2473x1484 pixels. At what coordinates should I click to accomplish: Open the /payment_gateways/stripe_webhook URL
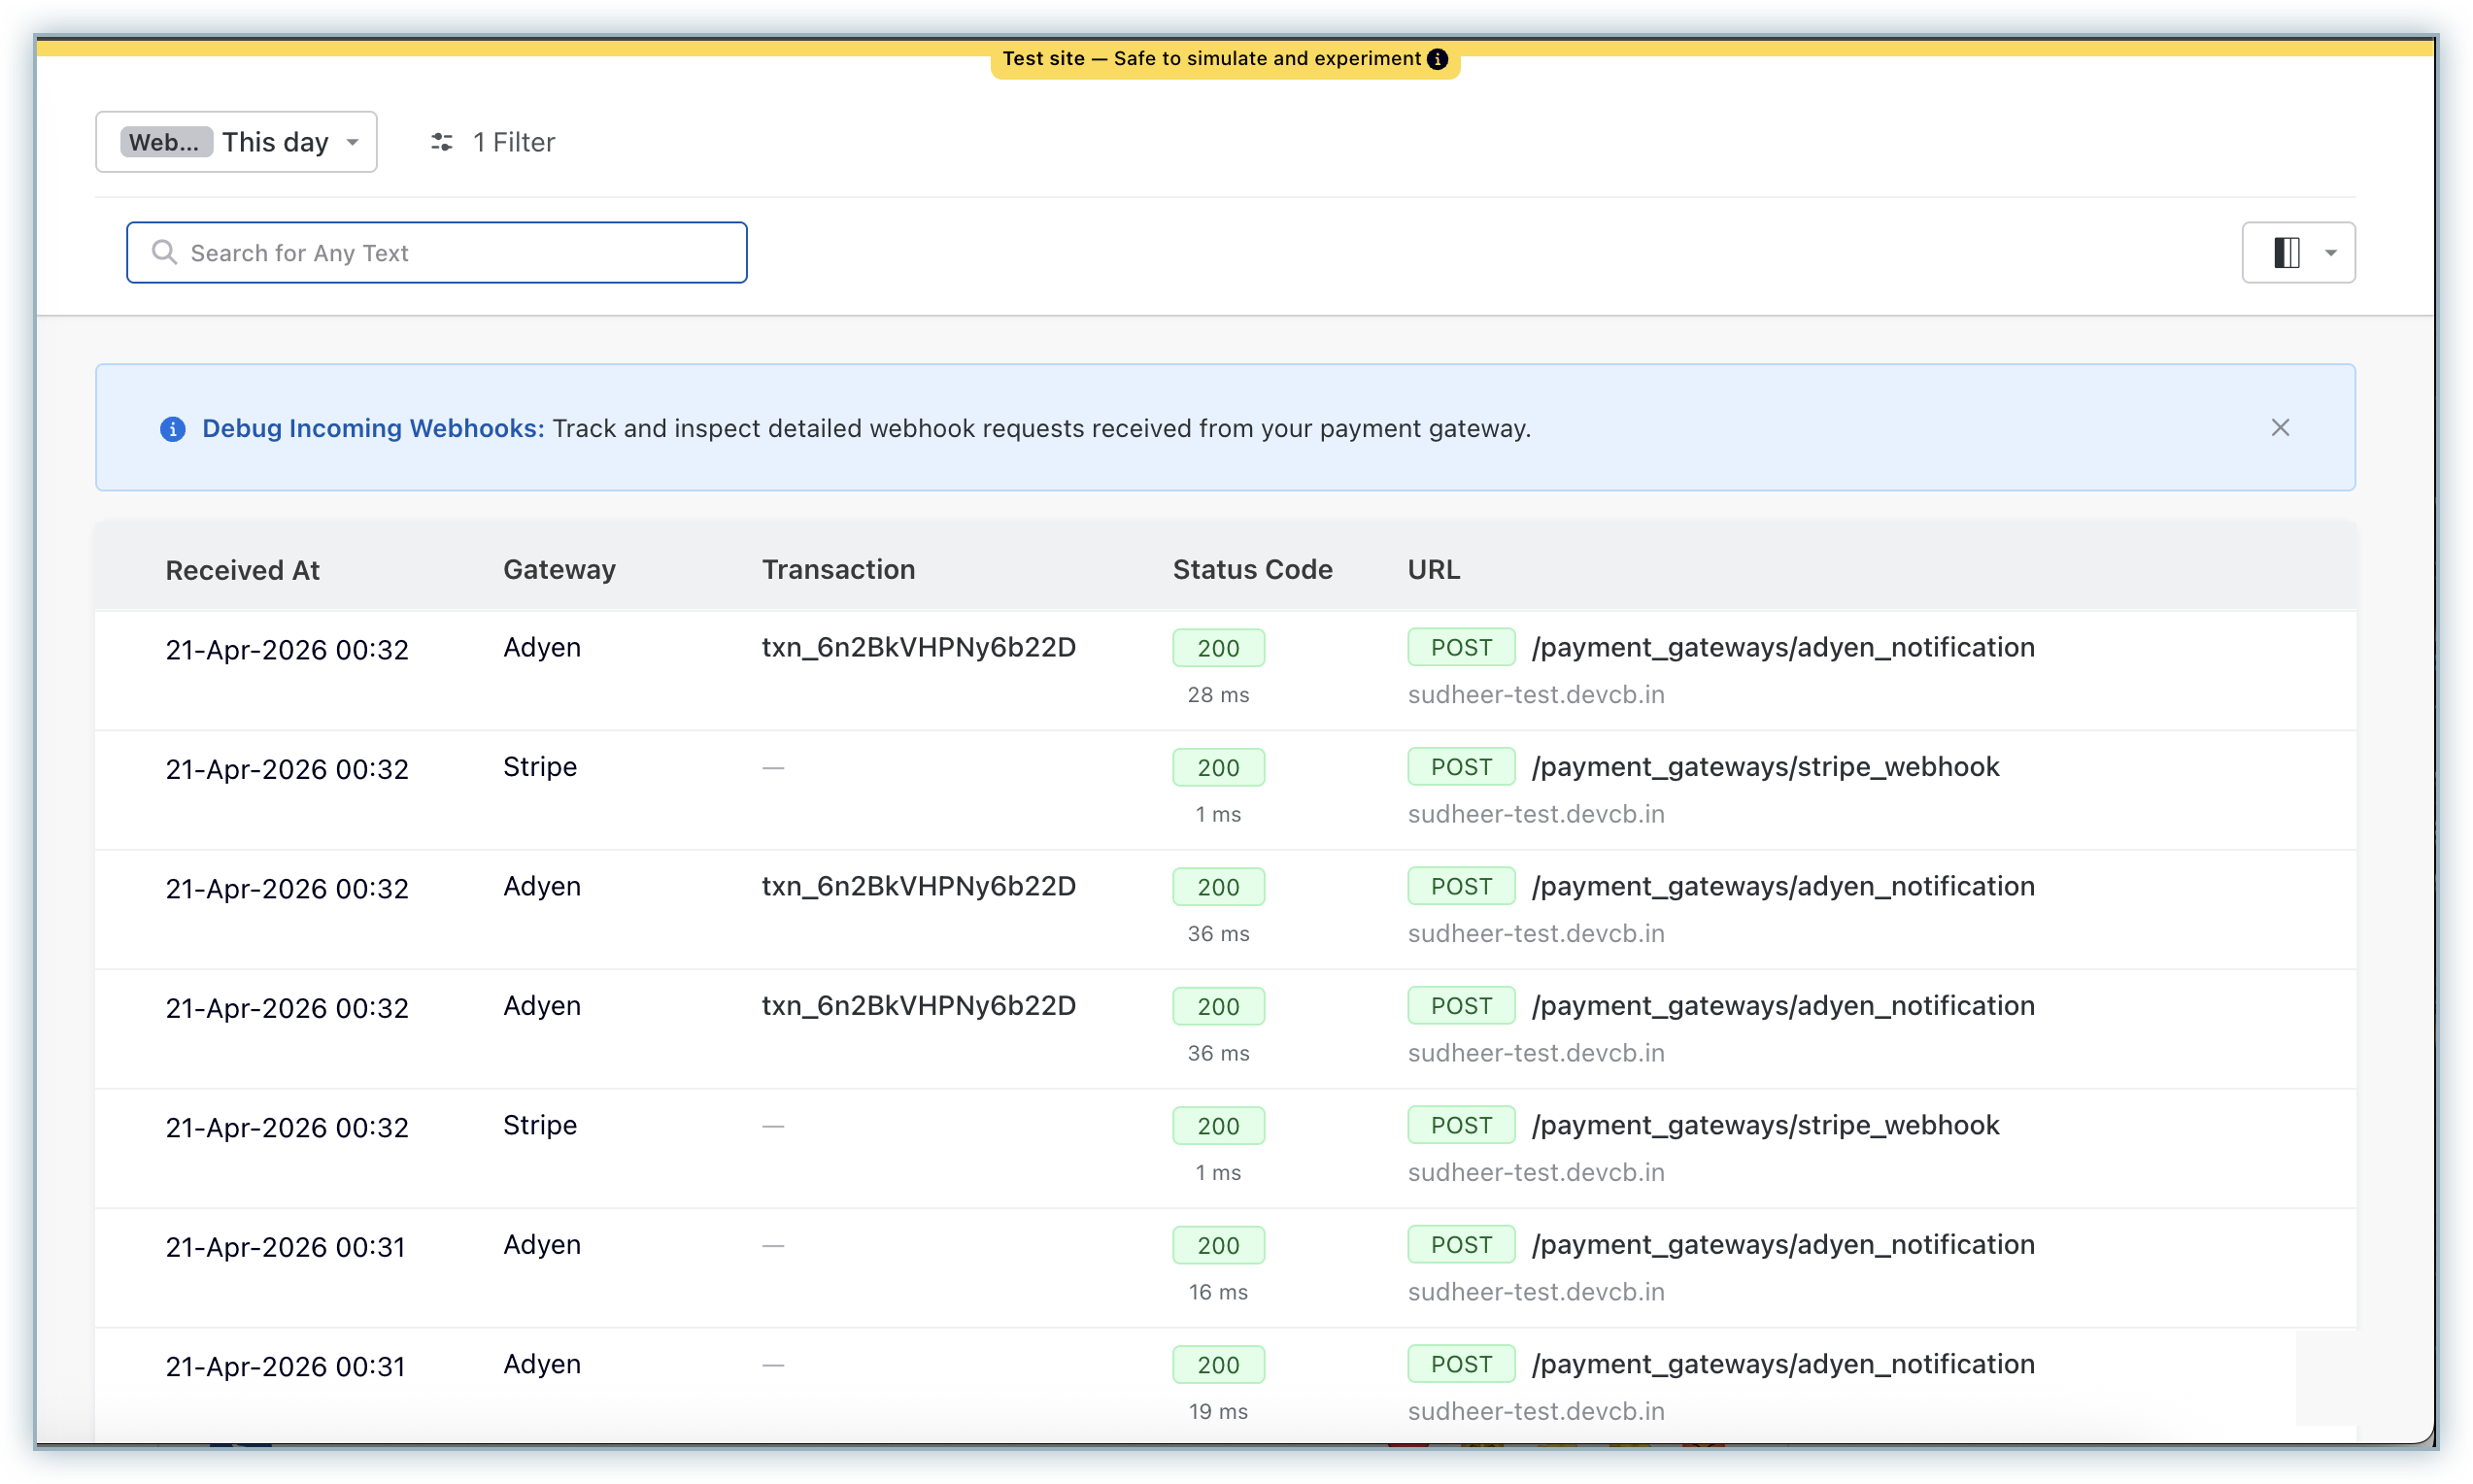click(1765, 766)
